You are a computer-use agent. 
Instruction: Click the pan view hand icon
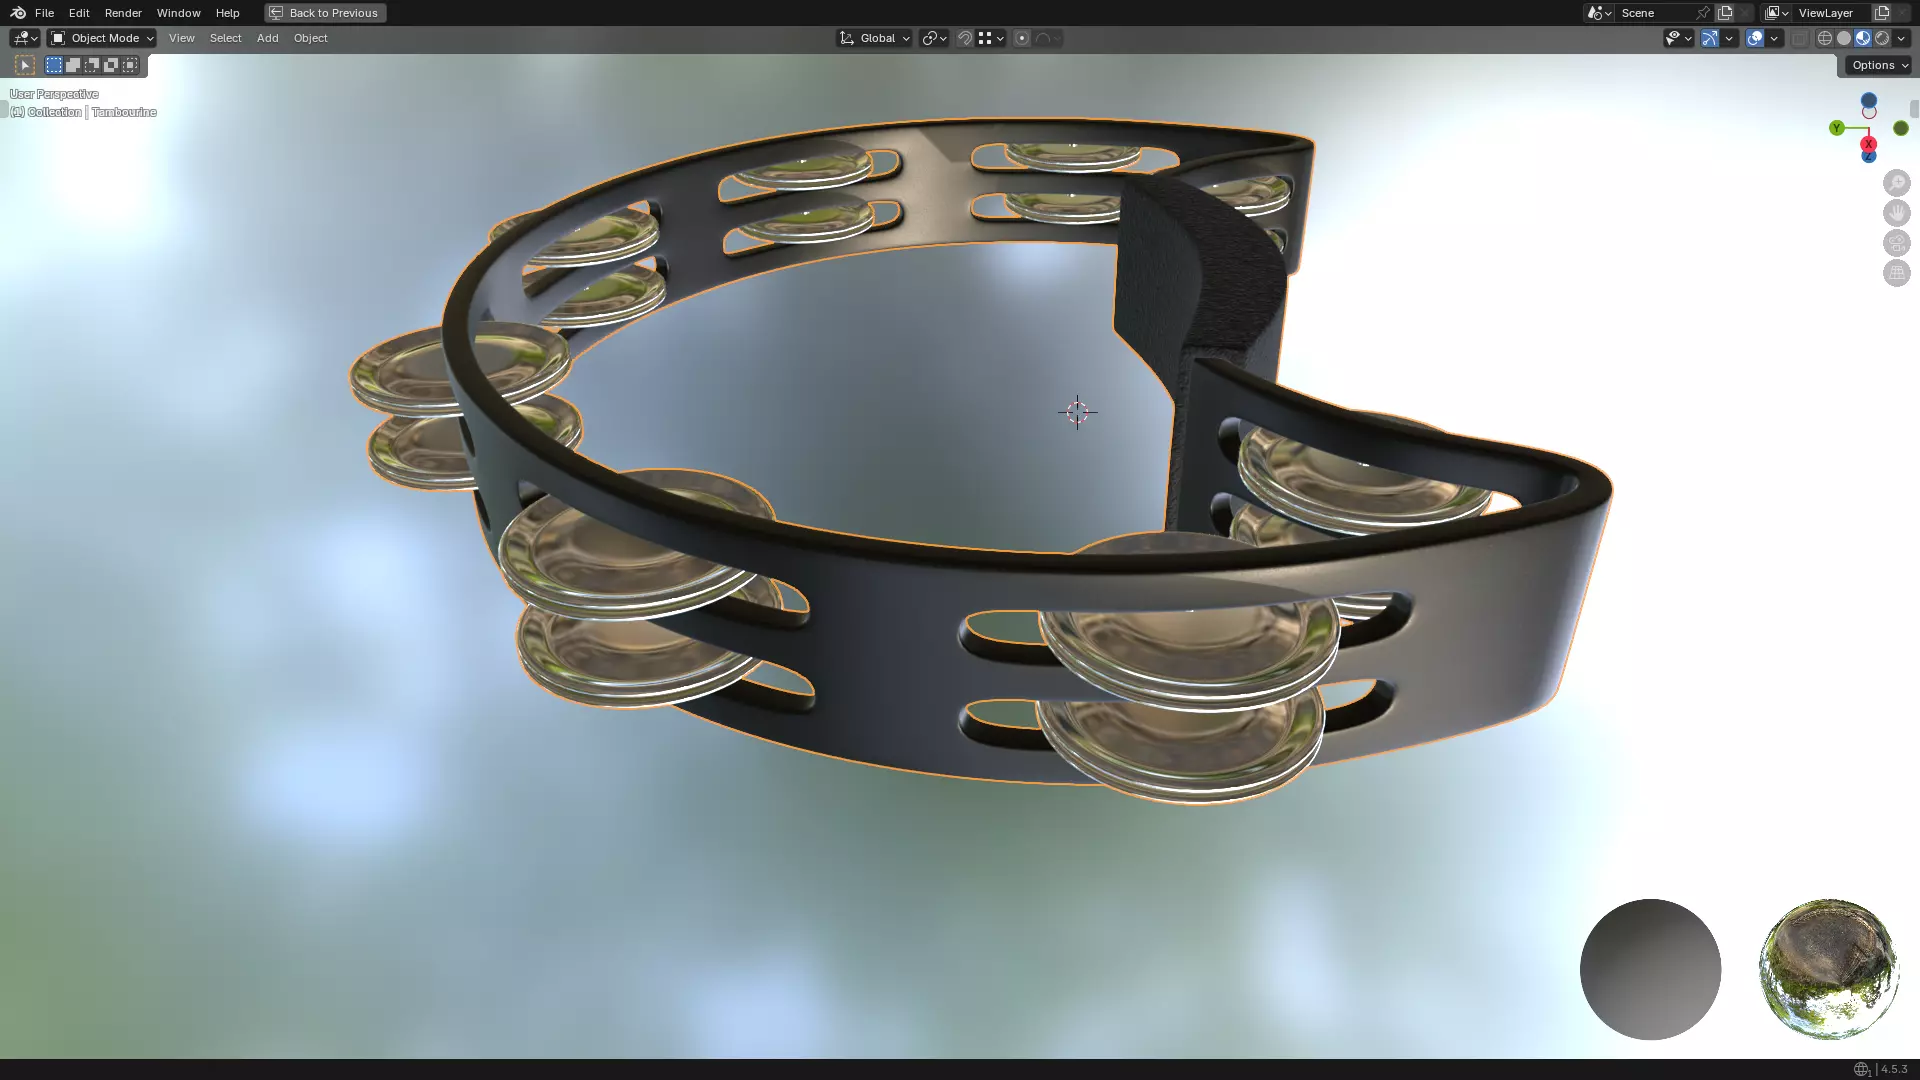pos(1896,213)
